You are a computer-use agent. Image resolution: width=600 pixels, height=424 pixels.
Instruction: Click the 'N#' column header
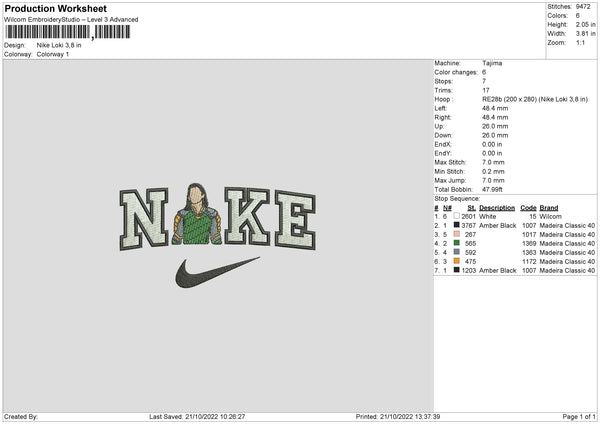(x=447, y=208)
